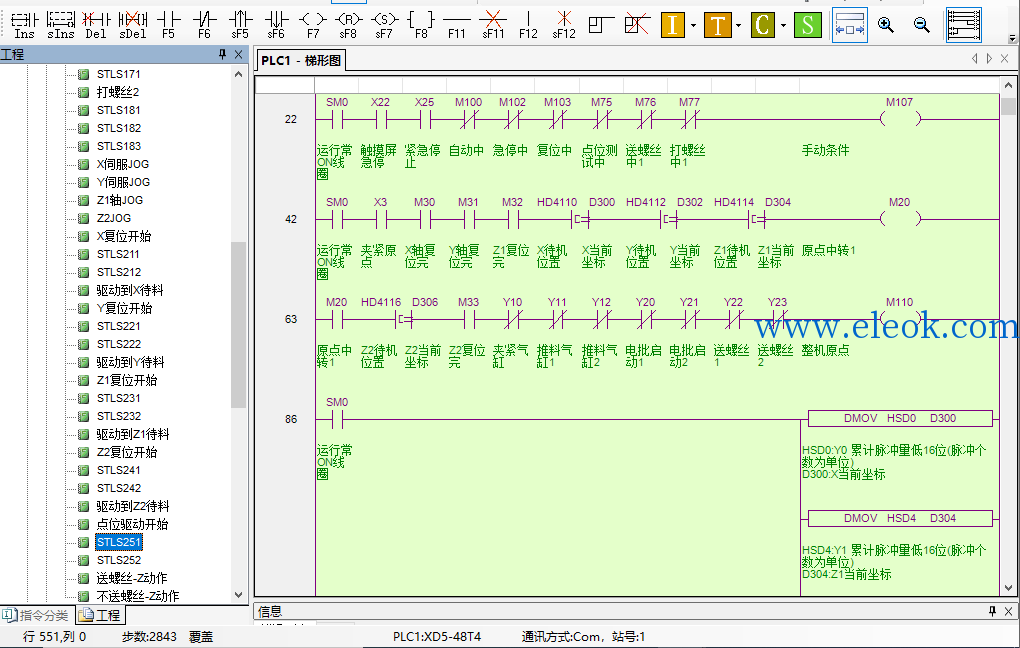The height and width of the screenshot is (648, 1020).
Task: Draw a vertical line (F12)
Action: click(x=528, y=25)
